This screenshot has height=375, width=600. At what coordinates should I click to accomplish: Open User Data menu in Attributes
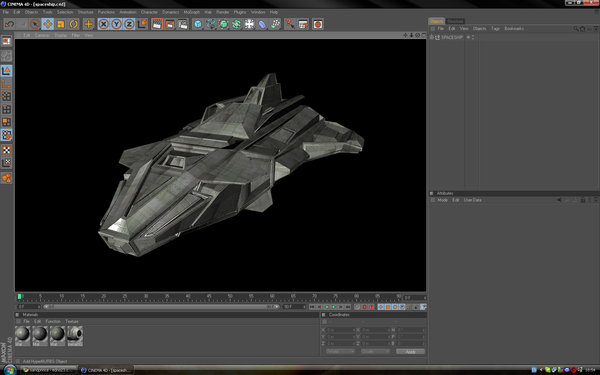473,200
